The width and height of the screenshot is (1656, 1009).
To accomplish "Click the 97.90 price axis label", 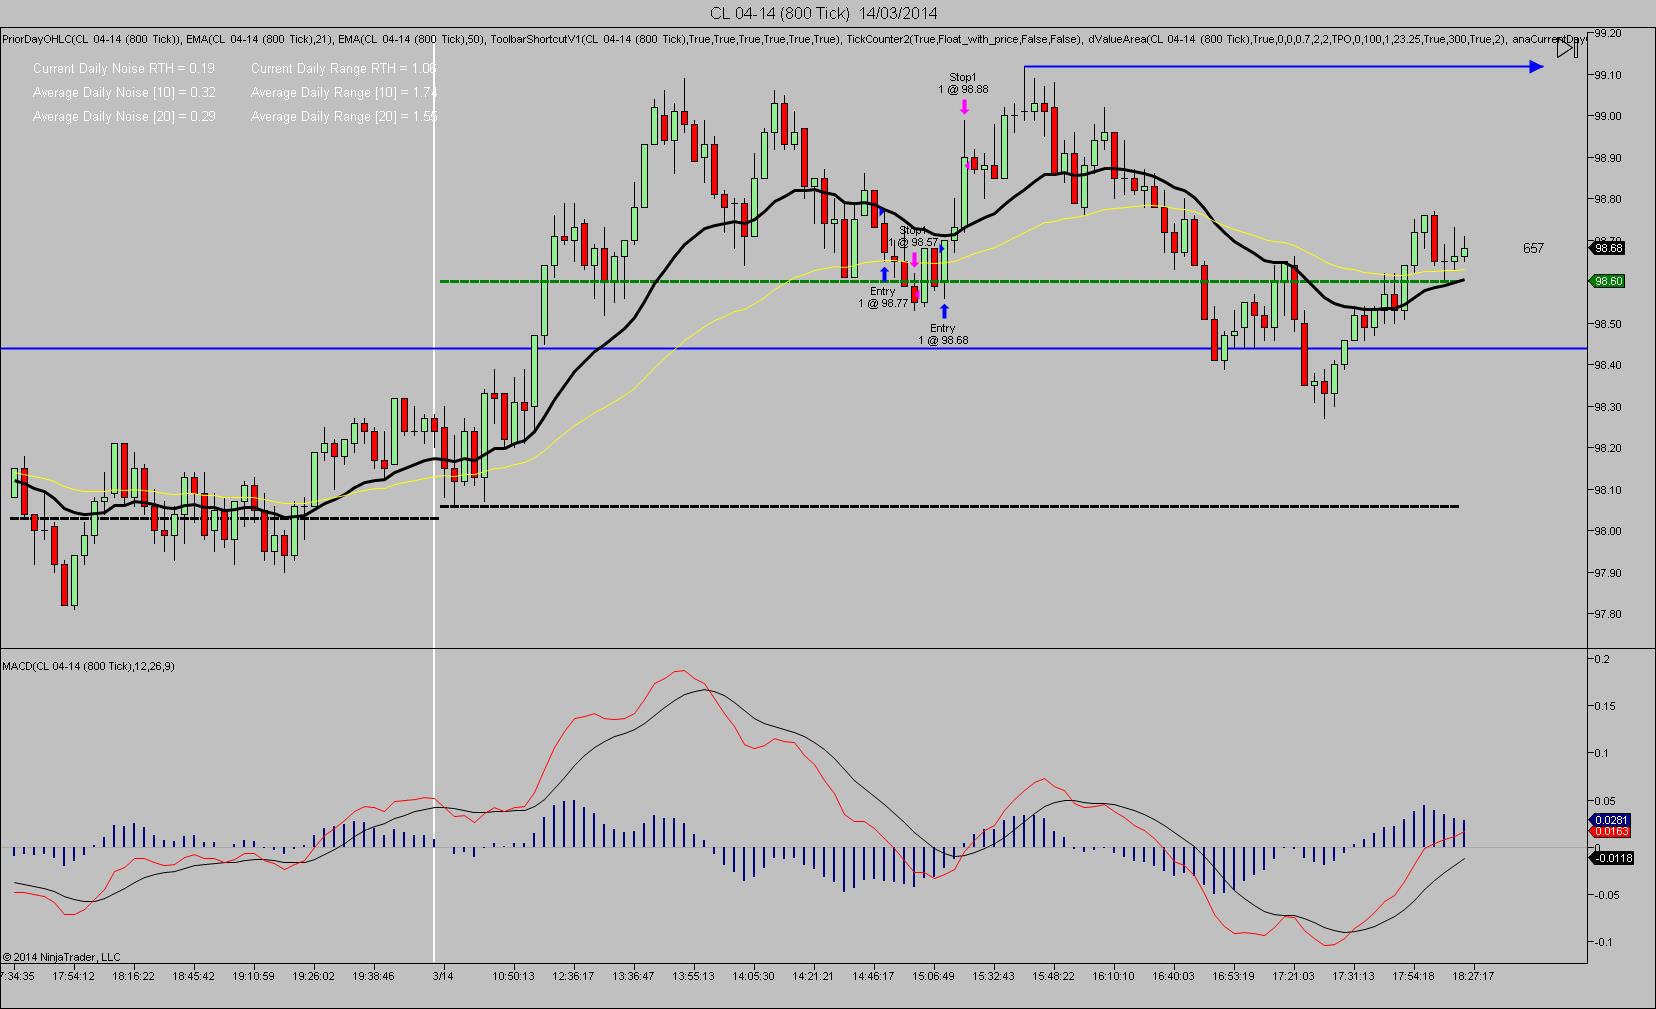I will coord(1607,573).
